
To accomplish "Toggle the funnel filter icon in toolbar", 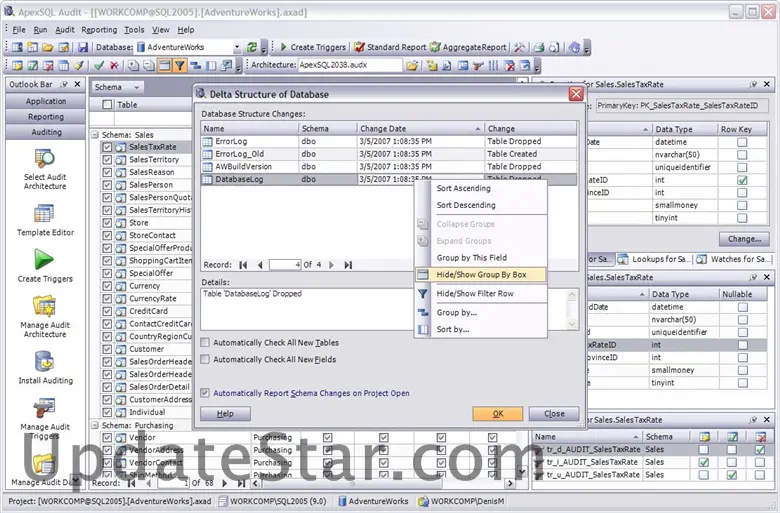I will 180,65.
